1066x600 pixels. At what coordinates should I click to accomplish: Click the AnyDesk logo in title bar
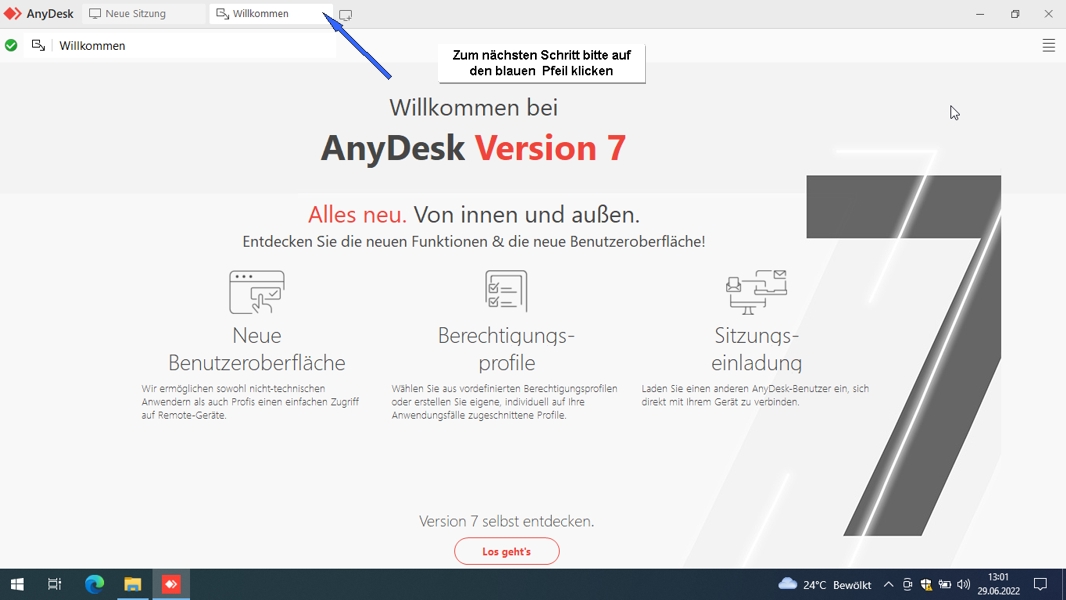[39, 14]
